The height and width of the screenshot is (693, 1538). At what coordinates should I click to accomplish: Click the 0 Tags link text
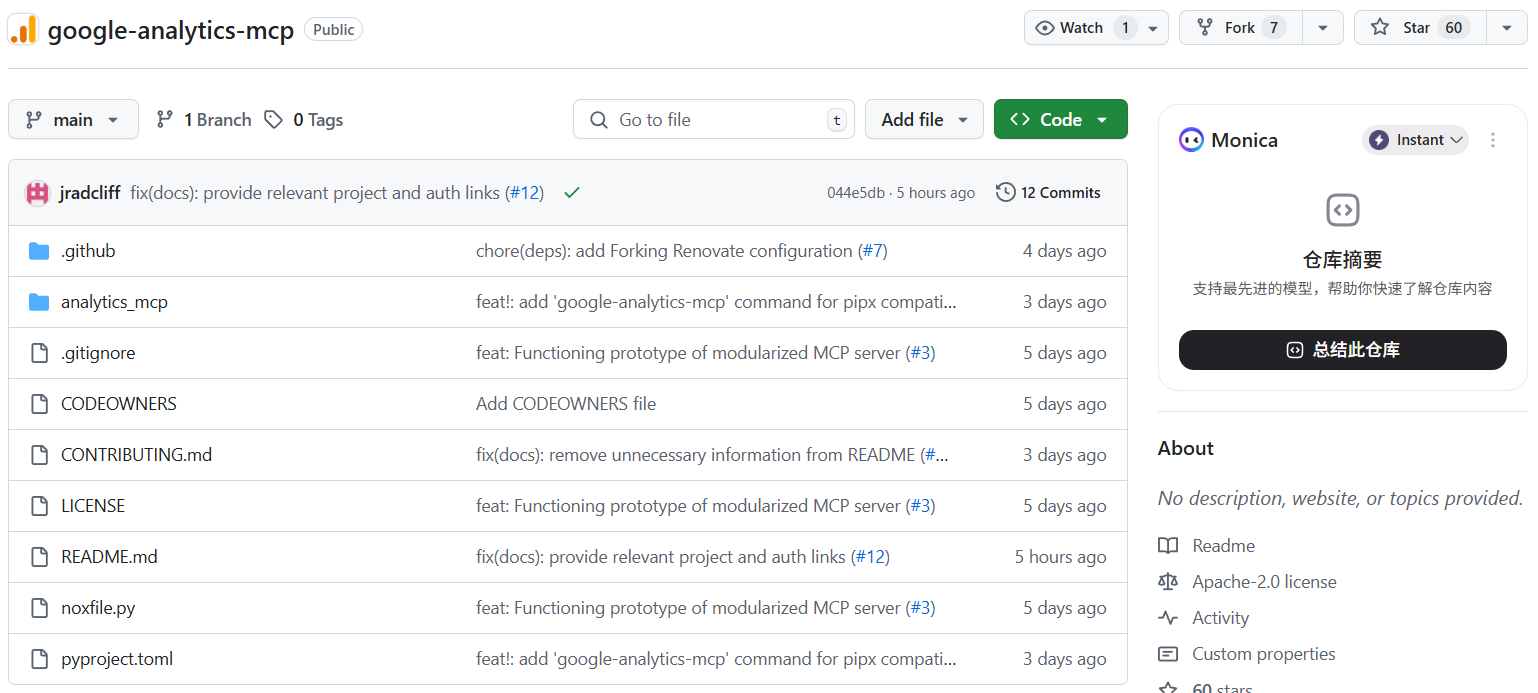(318, 120)
